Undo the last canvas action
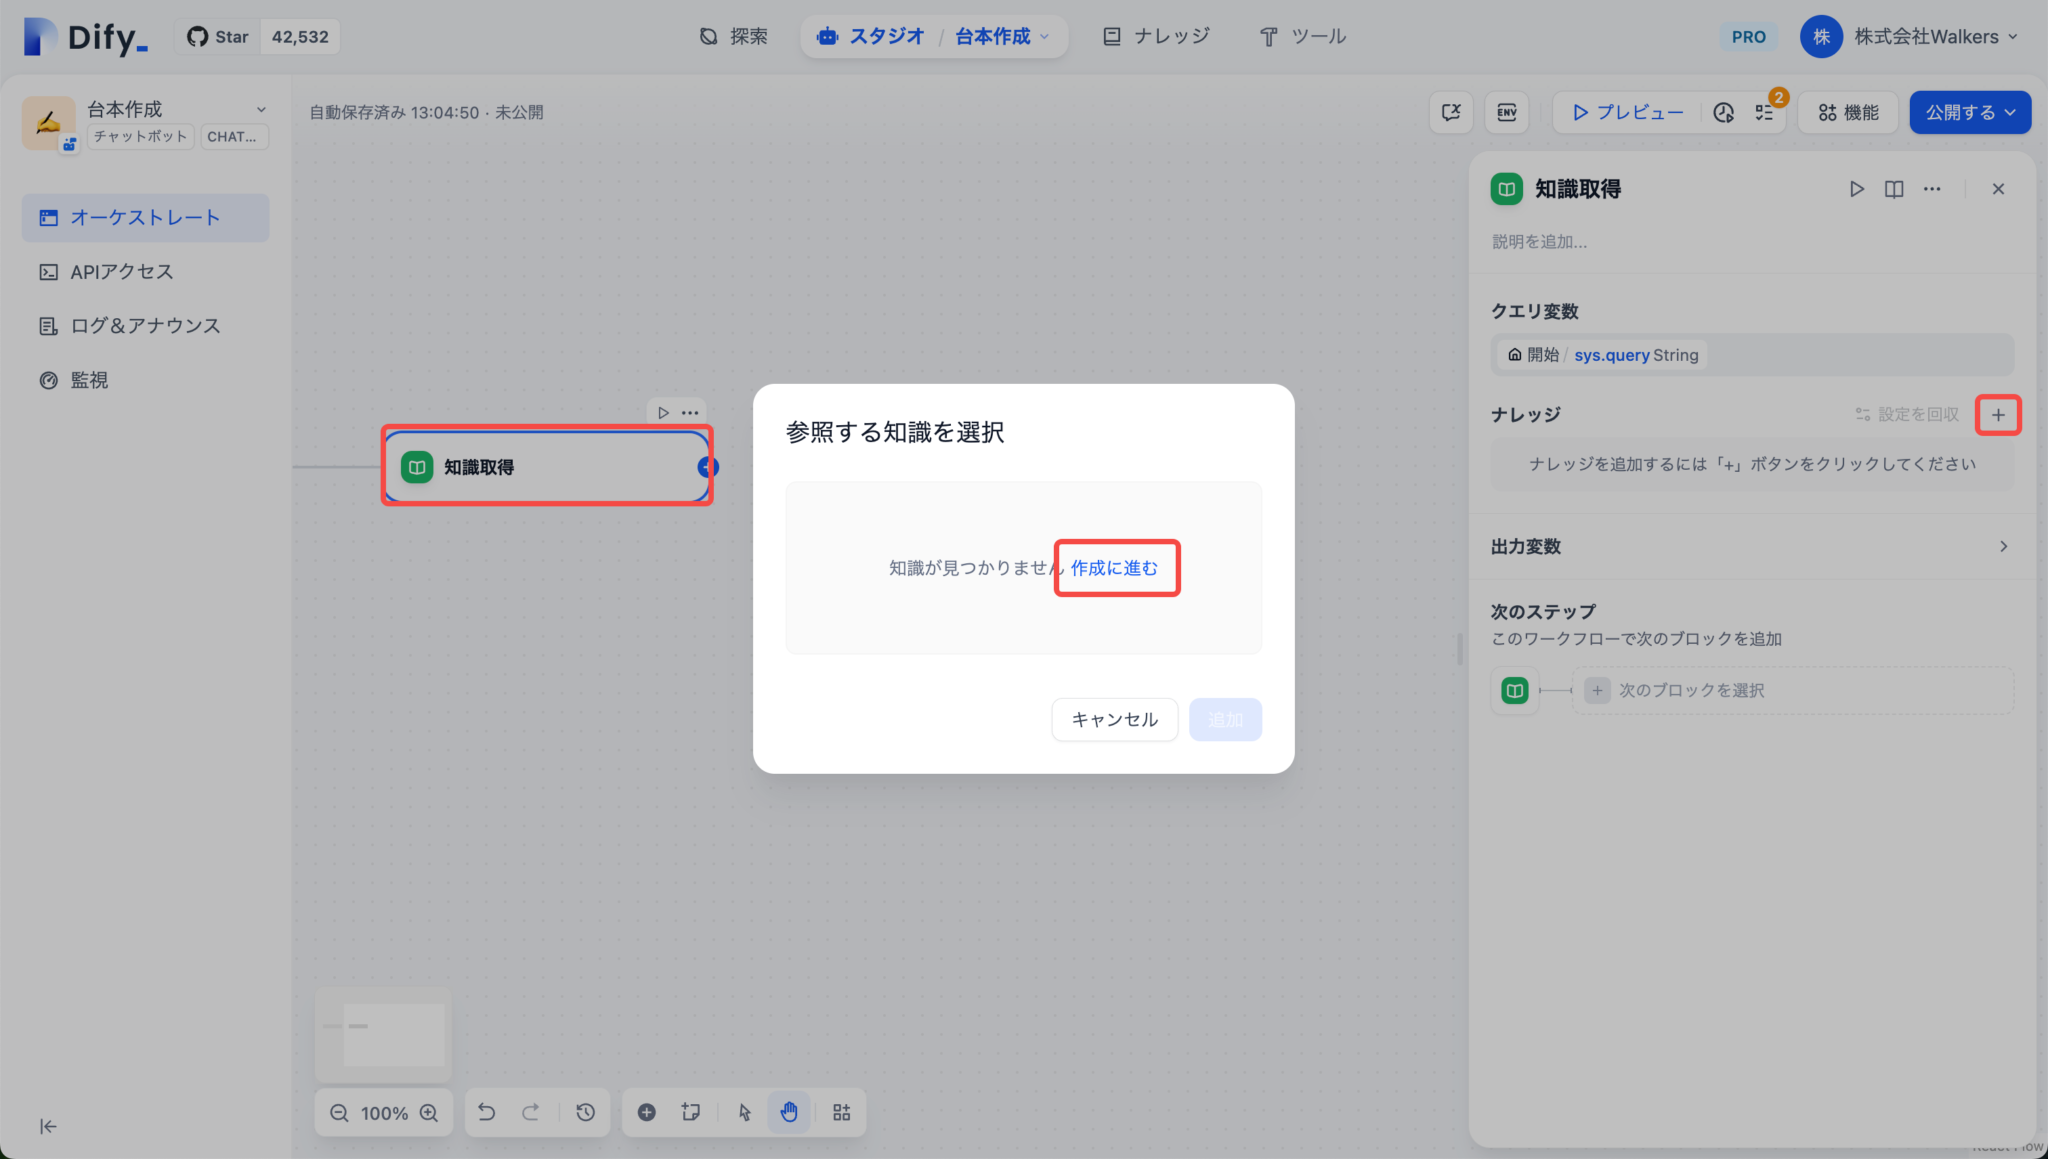2048x1159 pixels. 487,1112
